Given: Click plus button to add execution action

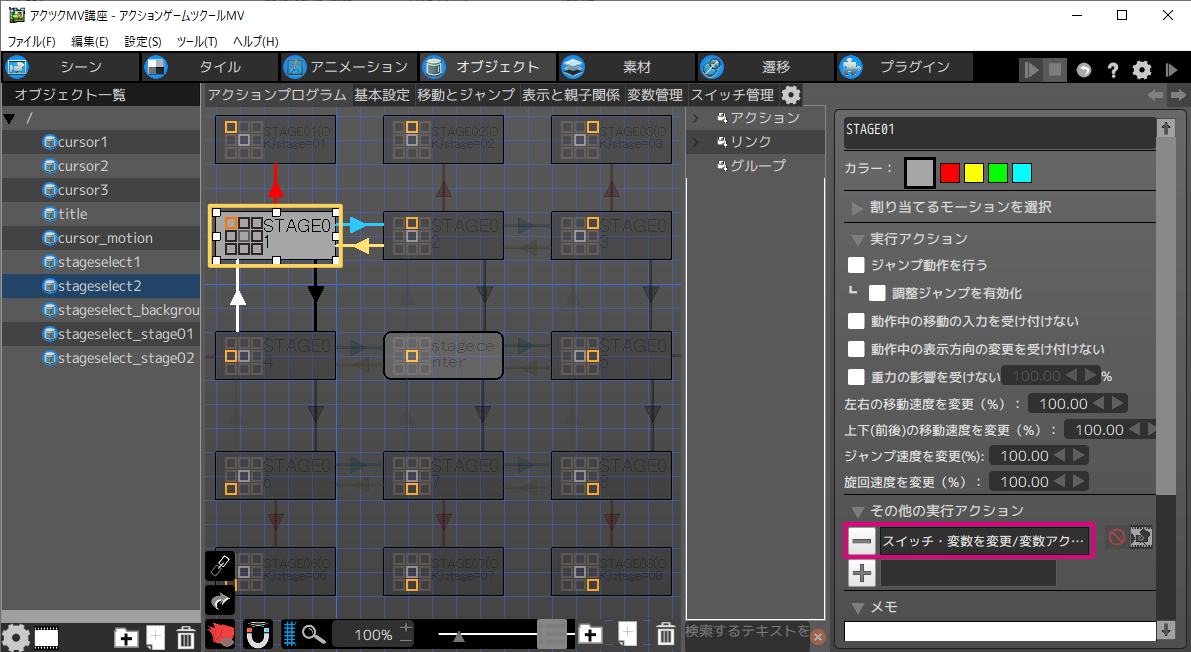Looking at the screenshot, I should point(862,573).
